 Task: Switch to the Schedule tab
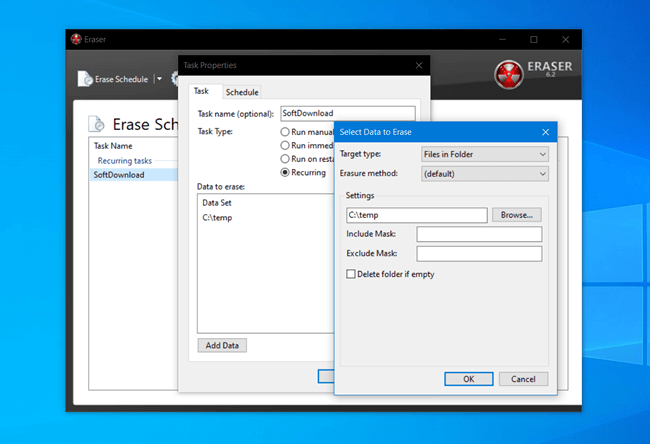(241, 92)
